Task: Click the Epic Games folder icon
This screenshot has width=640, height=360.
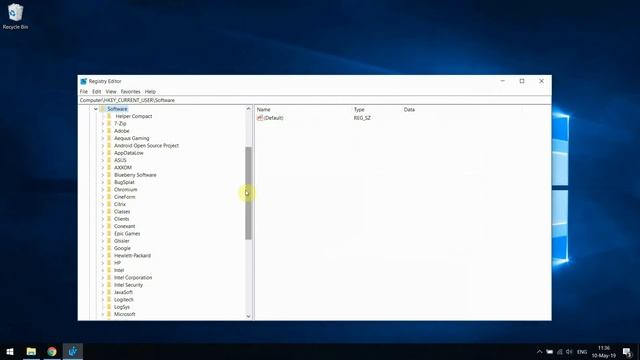Action: 109,233
